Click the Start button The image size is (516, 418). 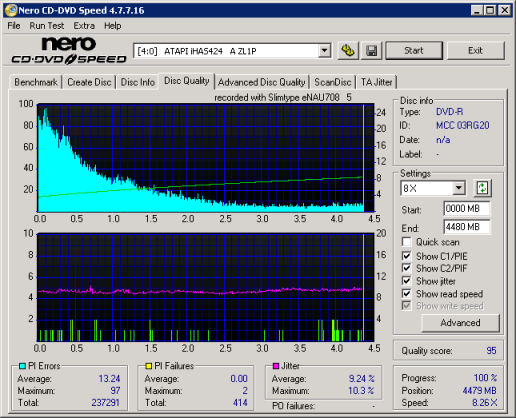pos(414,51)
